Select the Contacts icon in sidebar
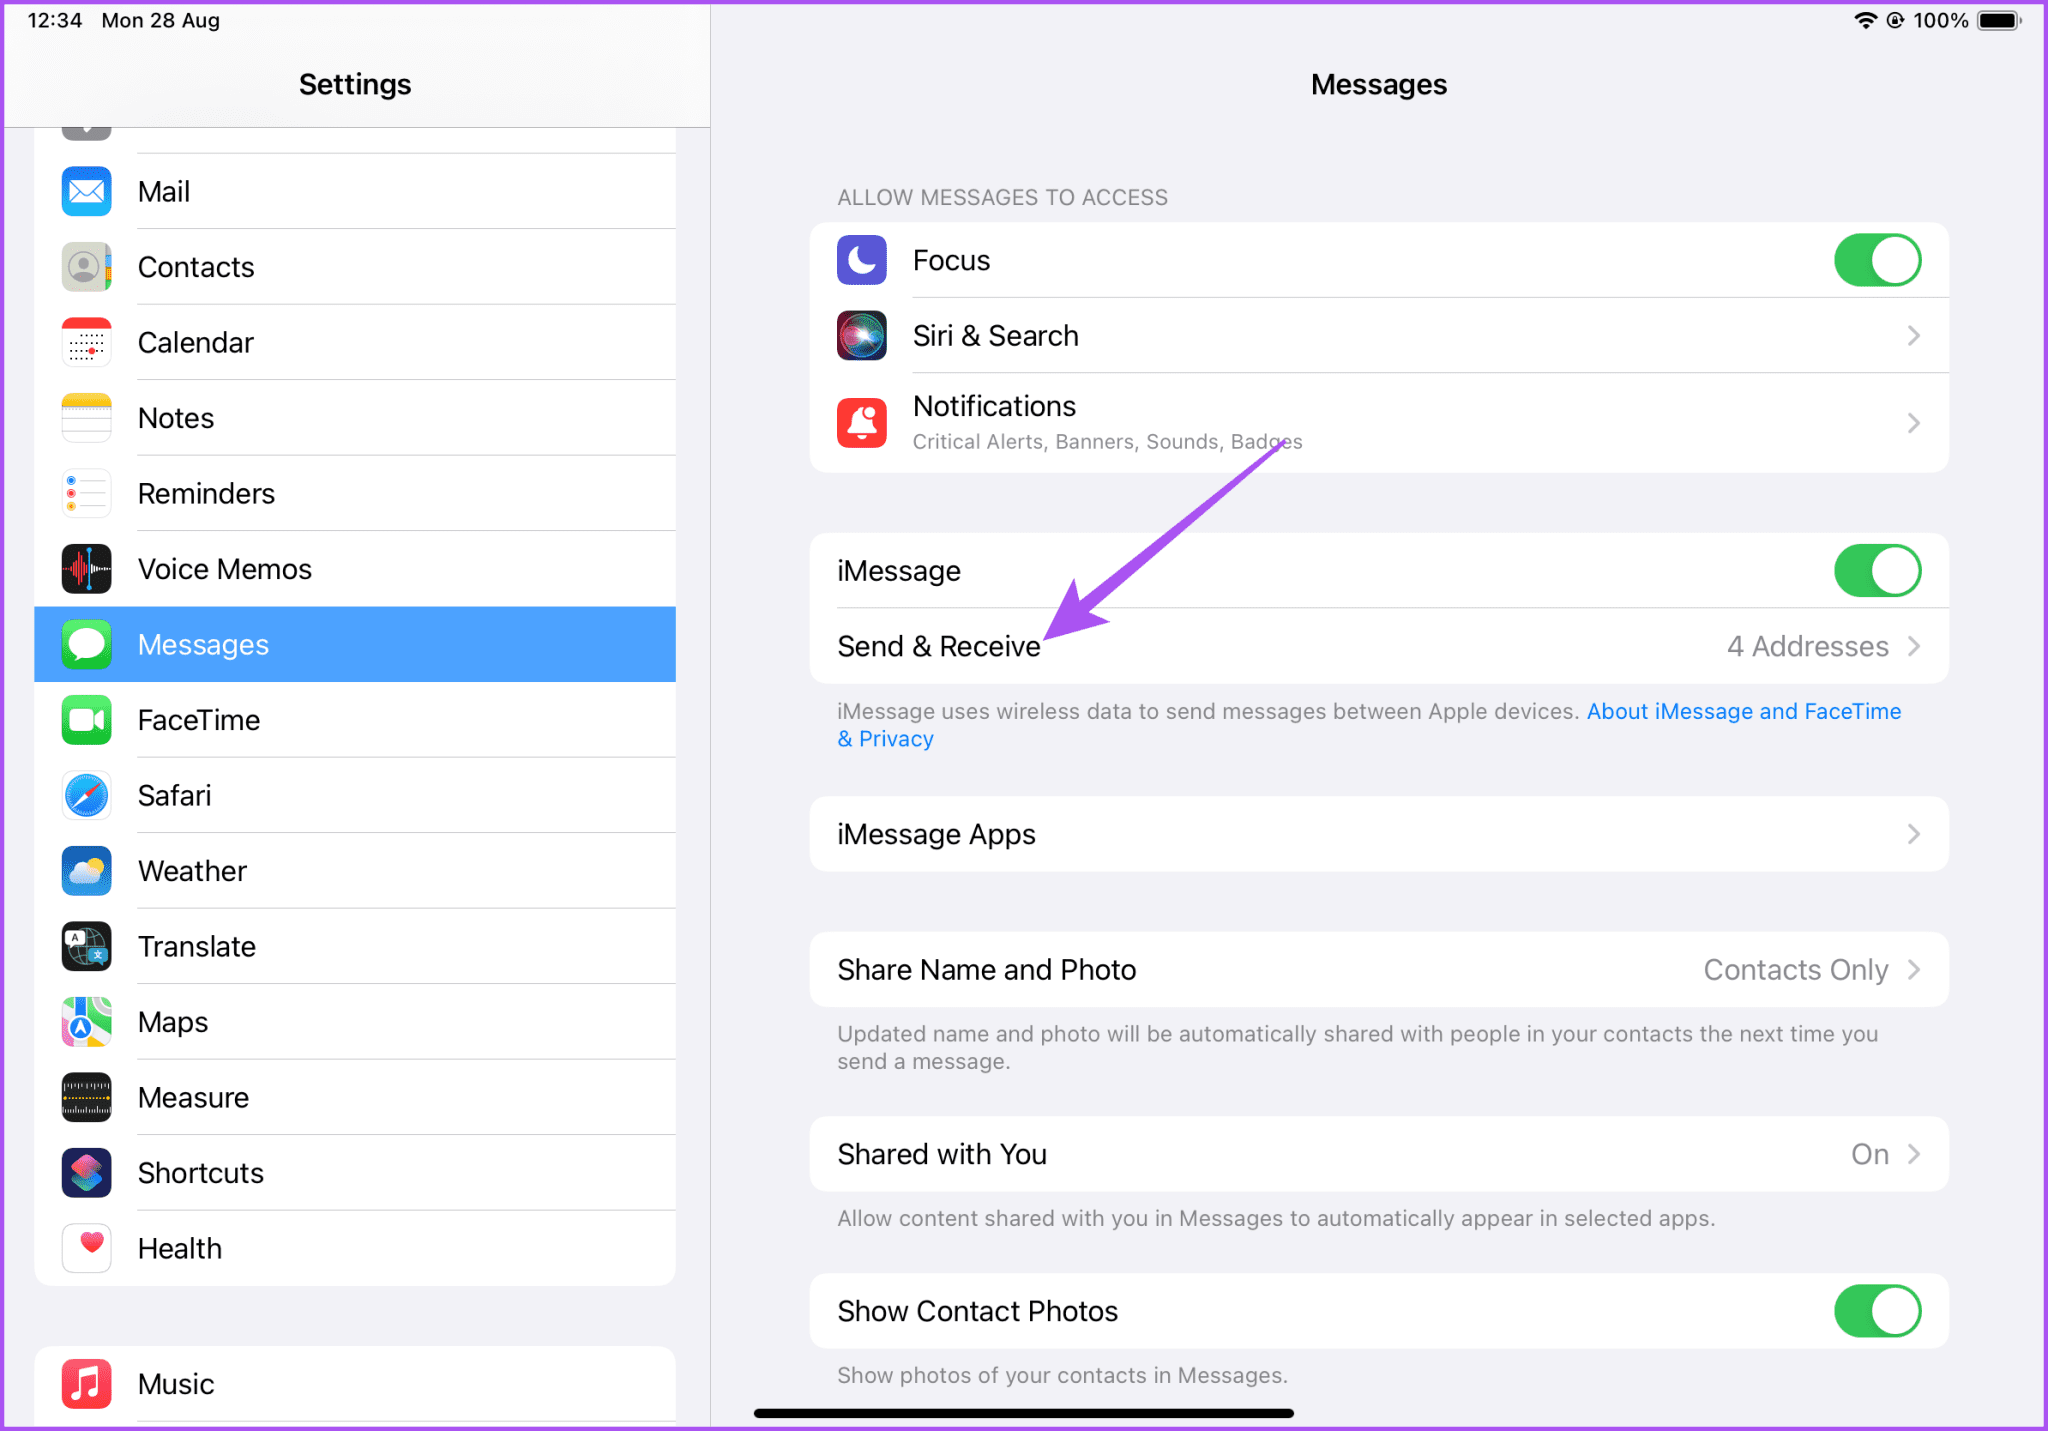The width and height of the screenshot is (2048, 1431). pos(86,266)
